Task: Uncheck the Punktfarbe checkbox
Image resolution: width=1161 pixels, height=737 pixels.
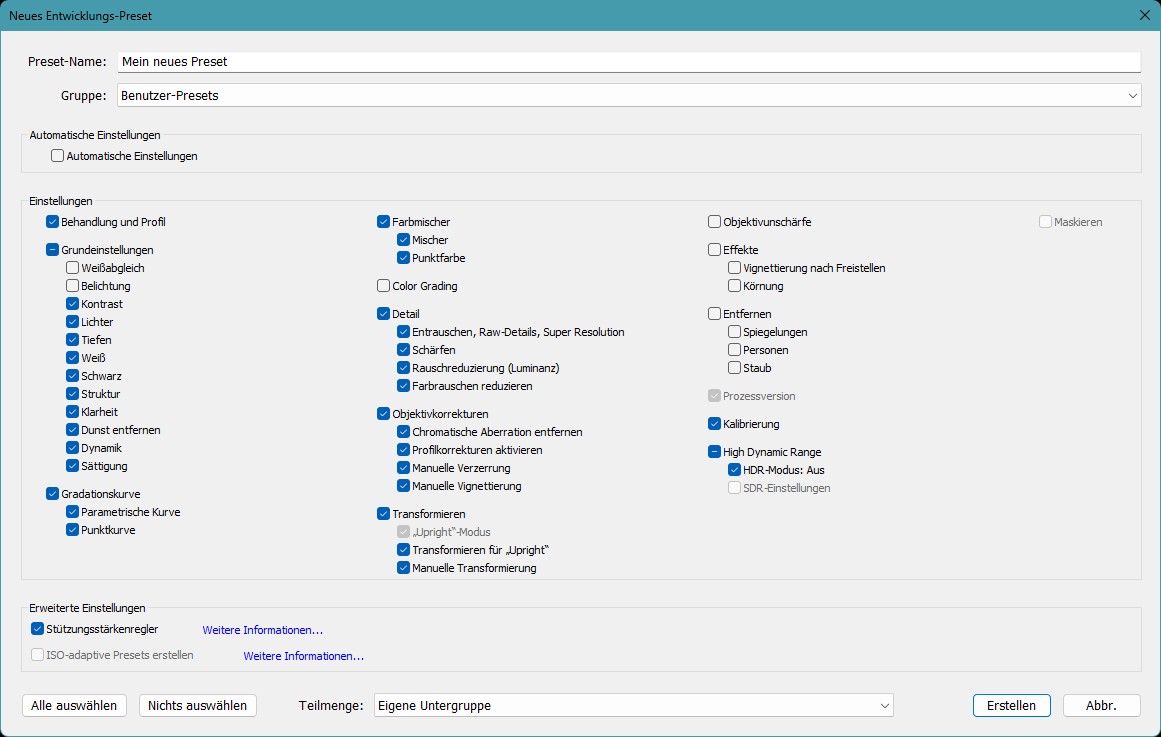Action: click(404, 258)
